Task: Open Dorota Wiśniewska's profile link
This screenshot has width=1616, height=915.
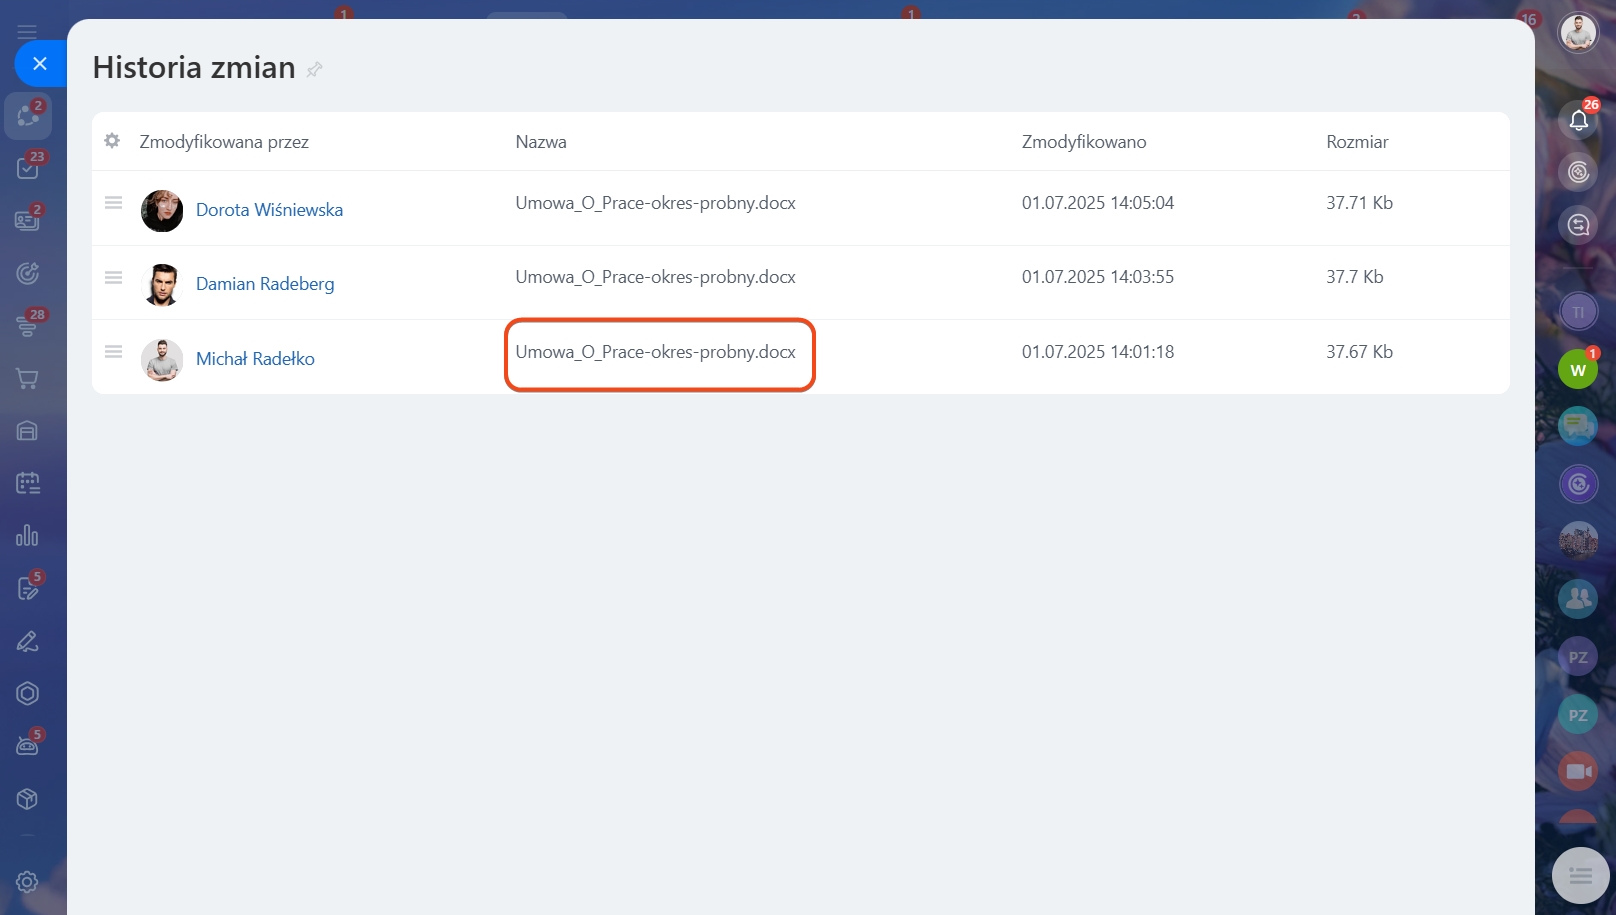Action: [269, 210]
